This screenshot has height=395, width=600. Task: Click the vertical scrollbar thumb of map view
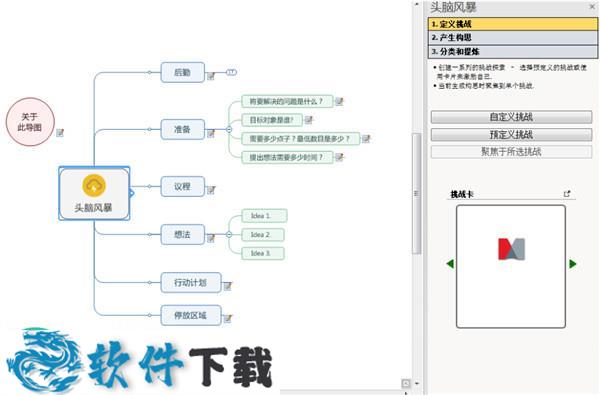pyautogui.click(x=416, y=193)
